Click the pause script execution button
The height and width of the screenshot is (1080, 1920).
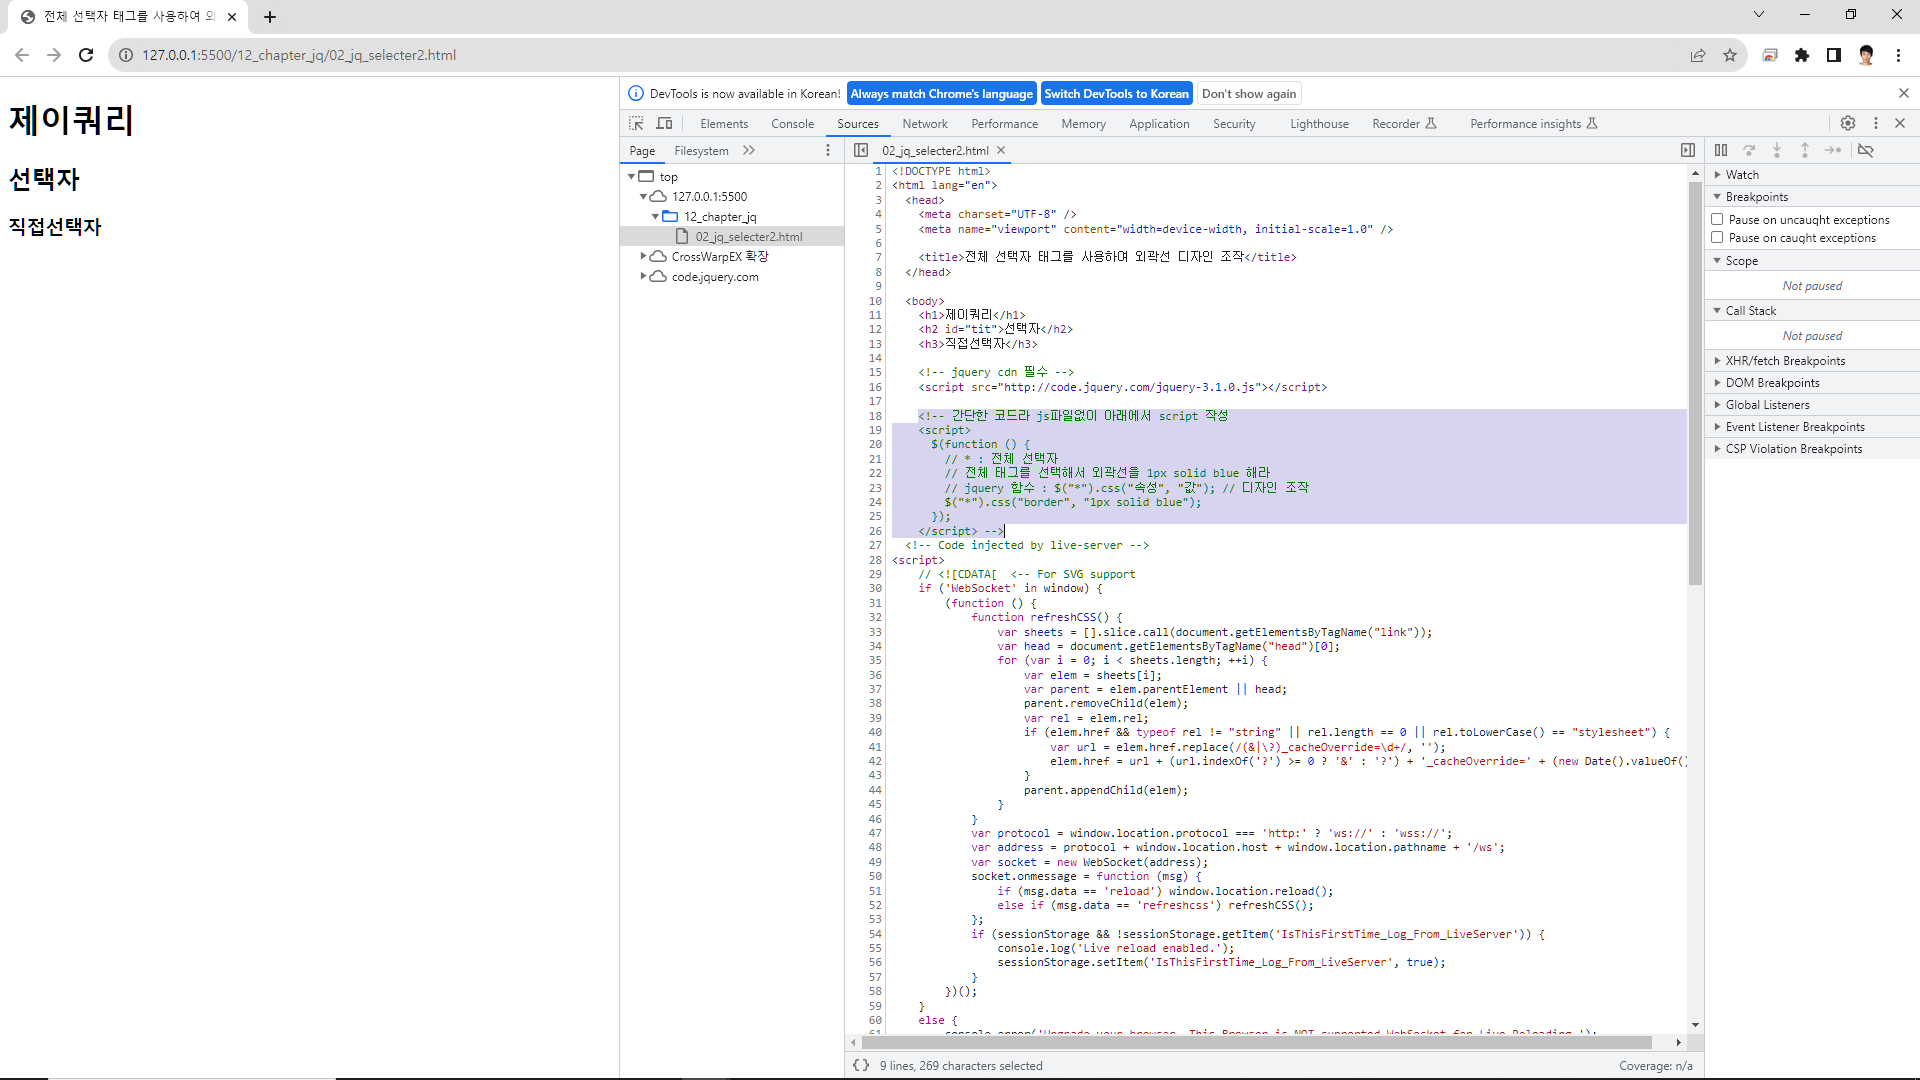[1721, 150]
